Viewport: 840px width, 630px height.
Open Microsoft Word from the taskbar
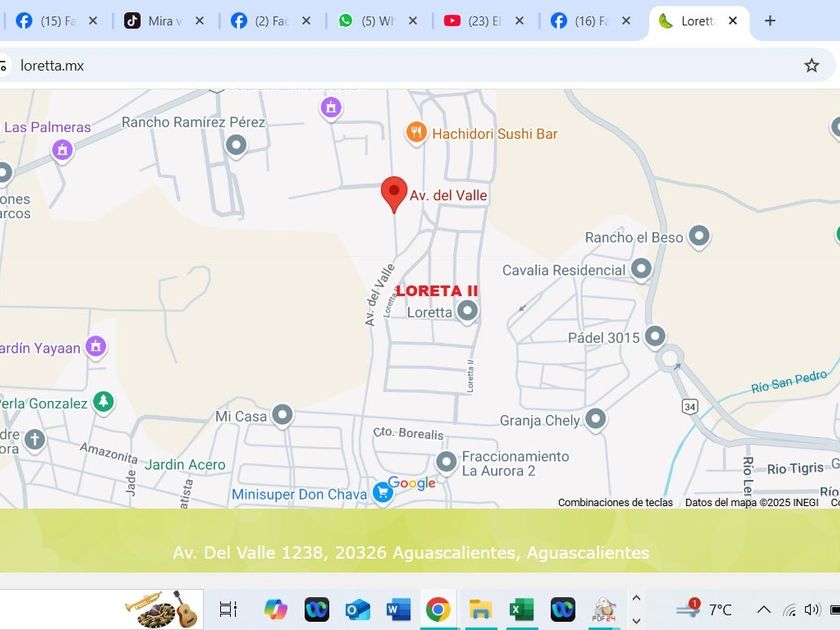pos(398,609)
